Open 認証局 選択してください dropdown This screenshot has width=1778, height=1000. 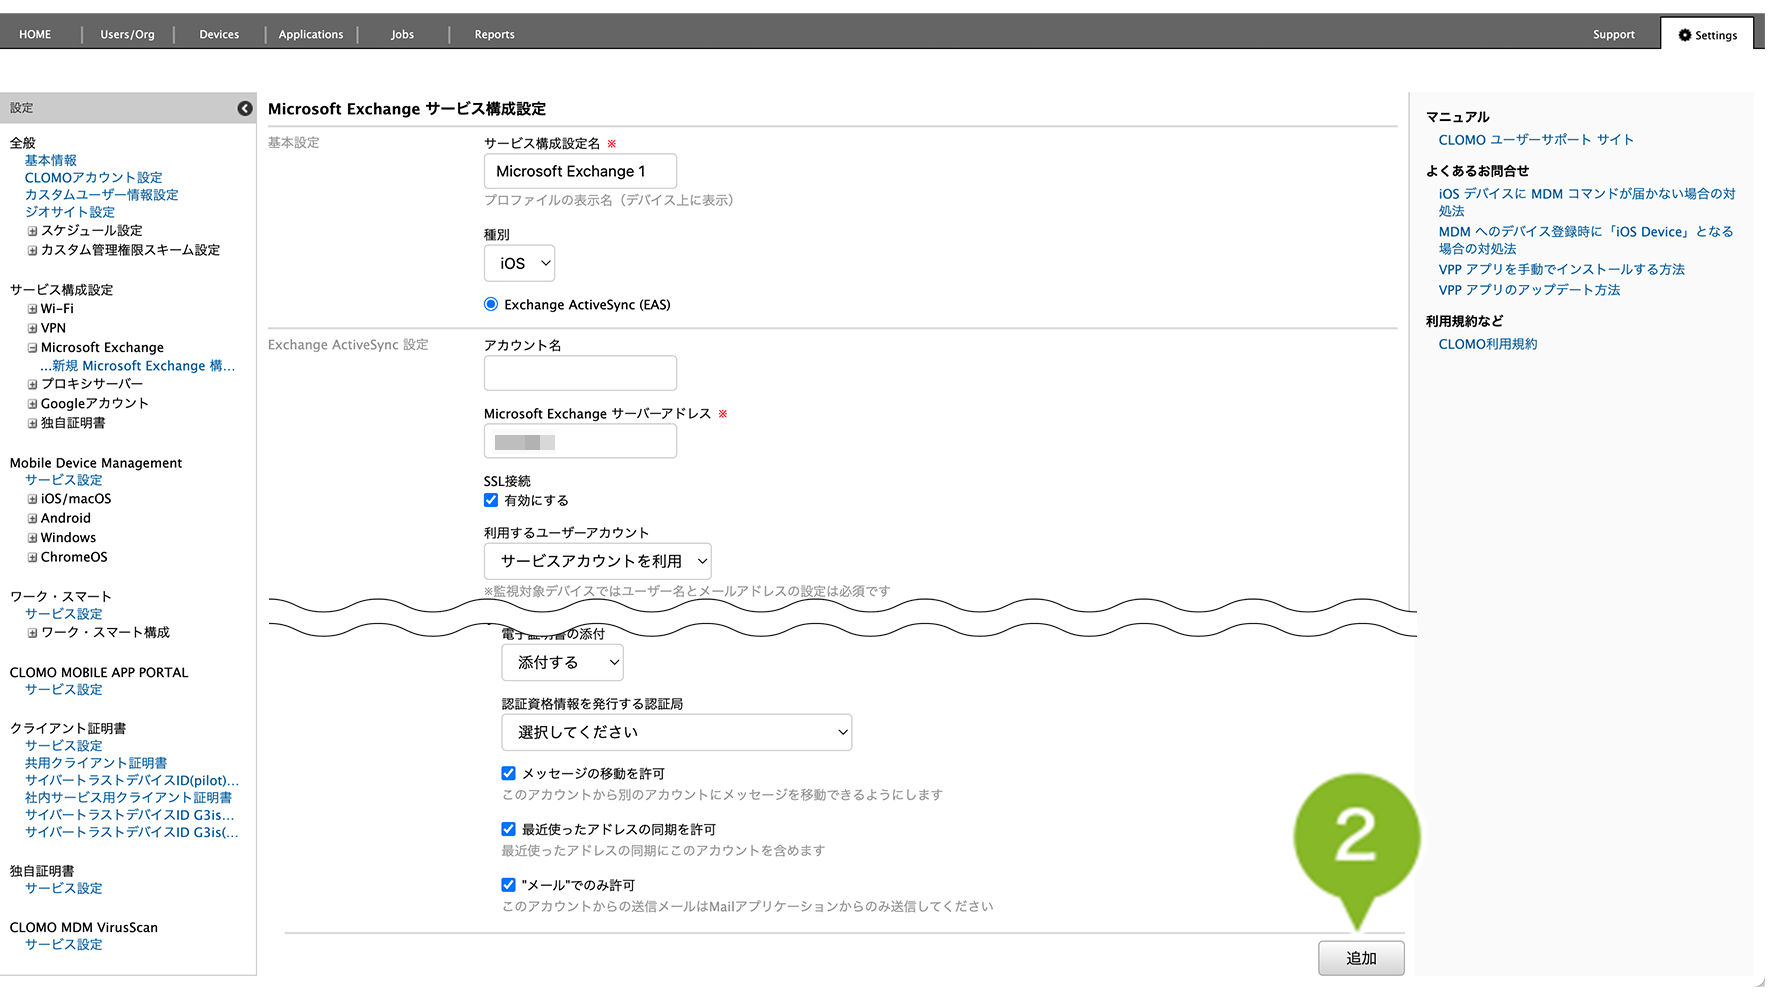pos(677,732)
